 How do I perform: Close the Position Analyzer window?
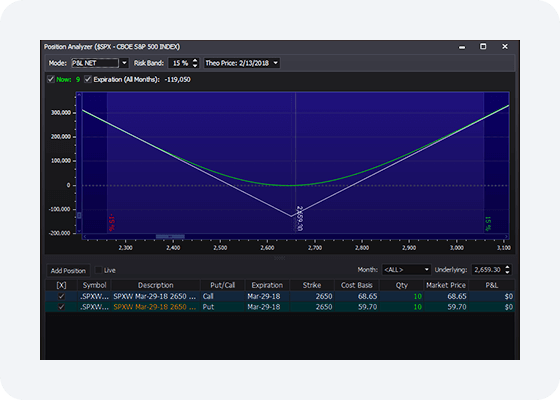click(505, 46)
